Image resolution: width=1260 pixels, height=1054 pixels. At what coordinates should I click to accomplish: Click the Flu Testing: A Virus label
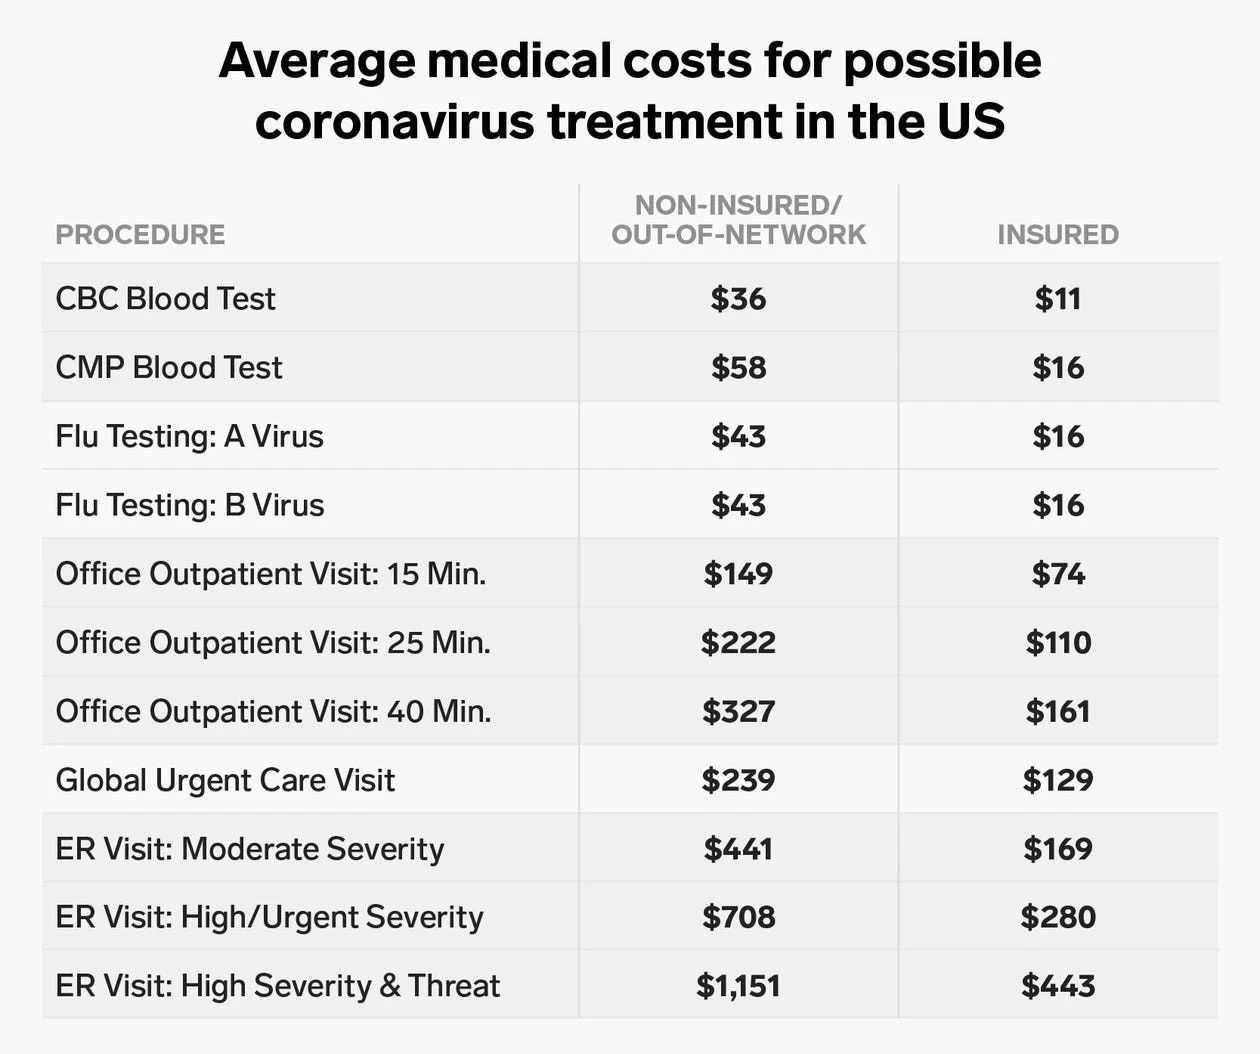[189, 437]
